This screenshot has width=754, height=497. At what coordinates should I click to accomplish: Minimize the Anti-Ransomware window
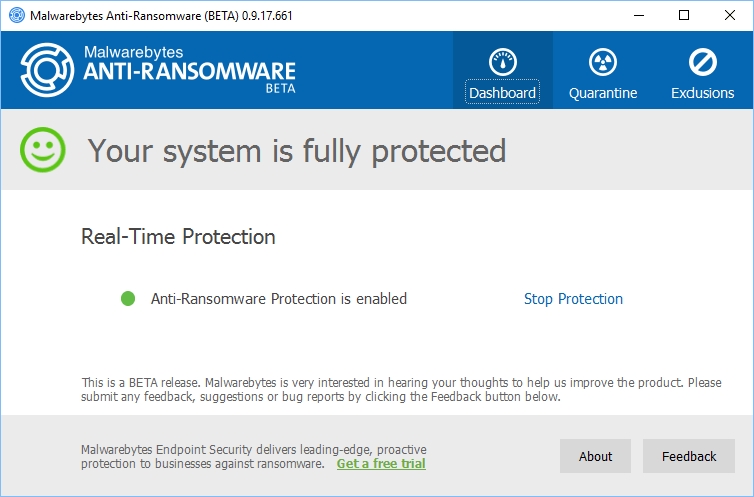[638, 15]
